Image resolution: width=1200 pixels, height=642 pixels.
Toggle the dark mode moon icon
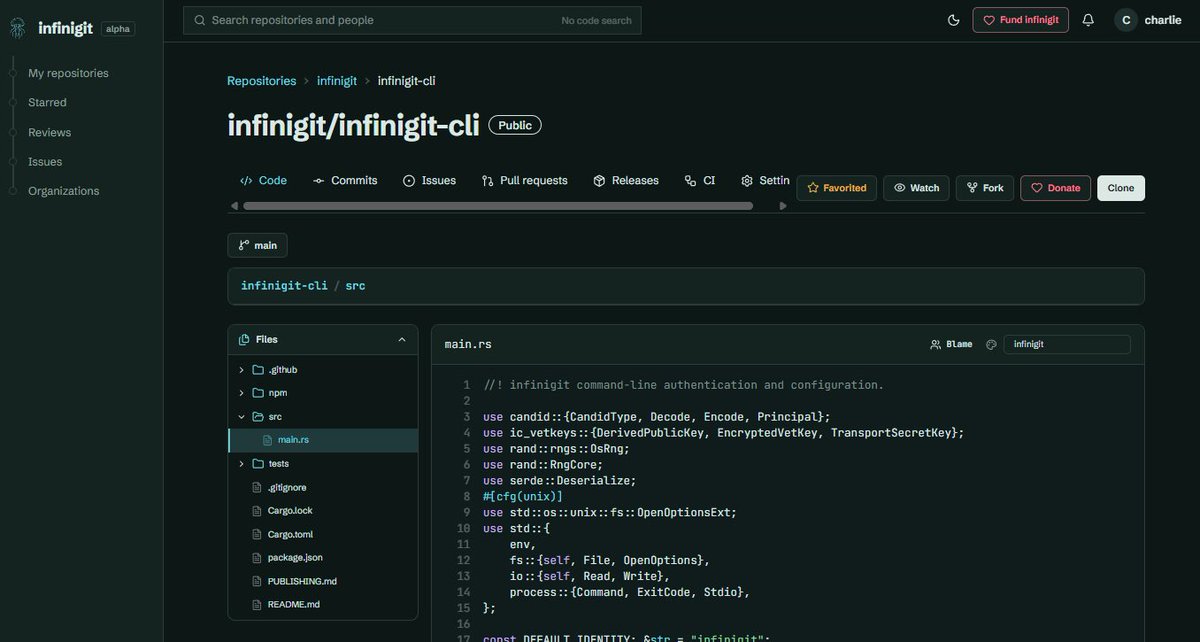[x=953, y=20]
